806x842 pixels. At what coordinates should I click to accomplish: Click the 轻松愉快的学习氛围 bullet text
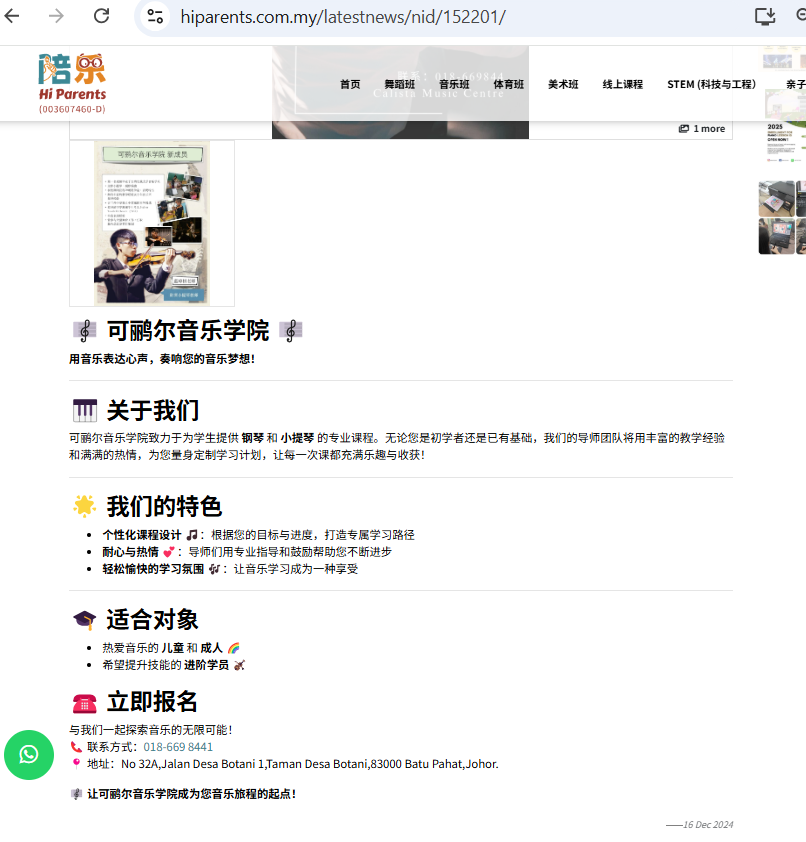[154, 569]
